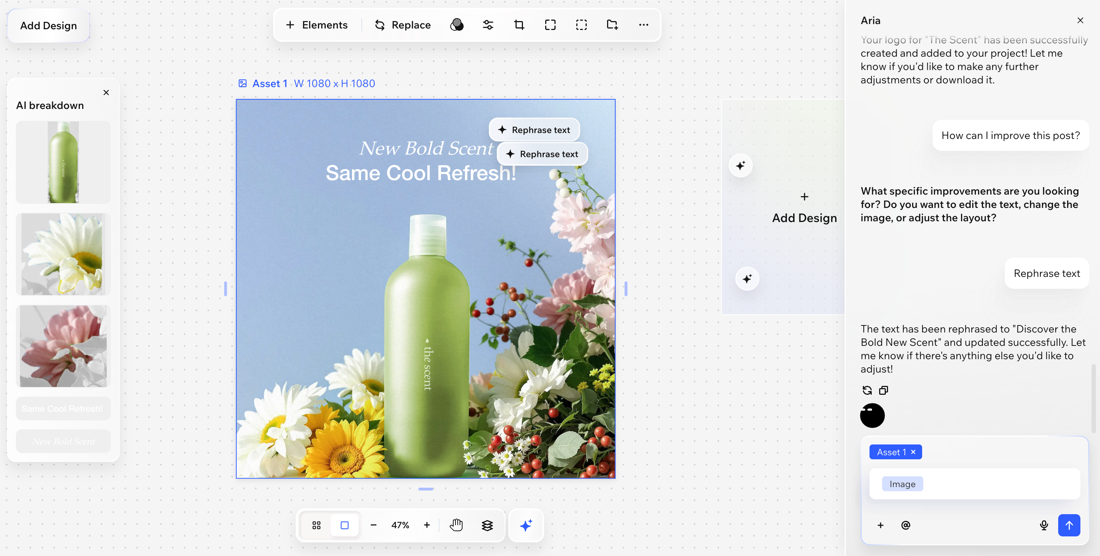1100x556 pixels.
Task: Click the Image chip in chat input
Action: pyautogui.click(x=902, y=484)
